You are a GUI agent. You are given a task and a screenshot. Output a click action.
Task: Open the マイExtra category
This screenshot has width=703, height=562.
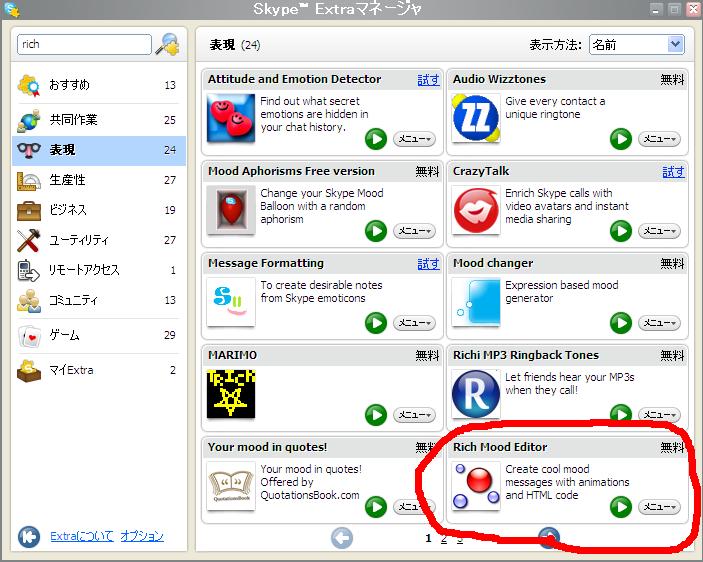tap(99, 370)
